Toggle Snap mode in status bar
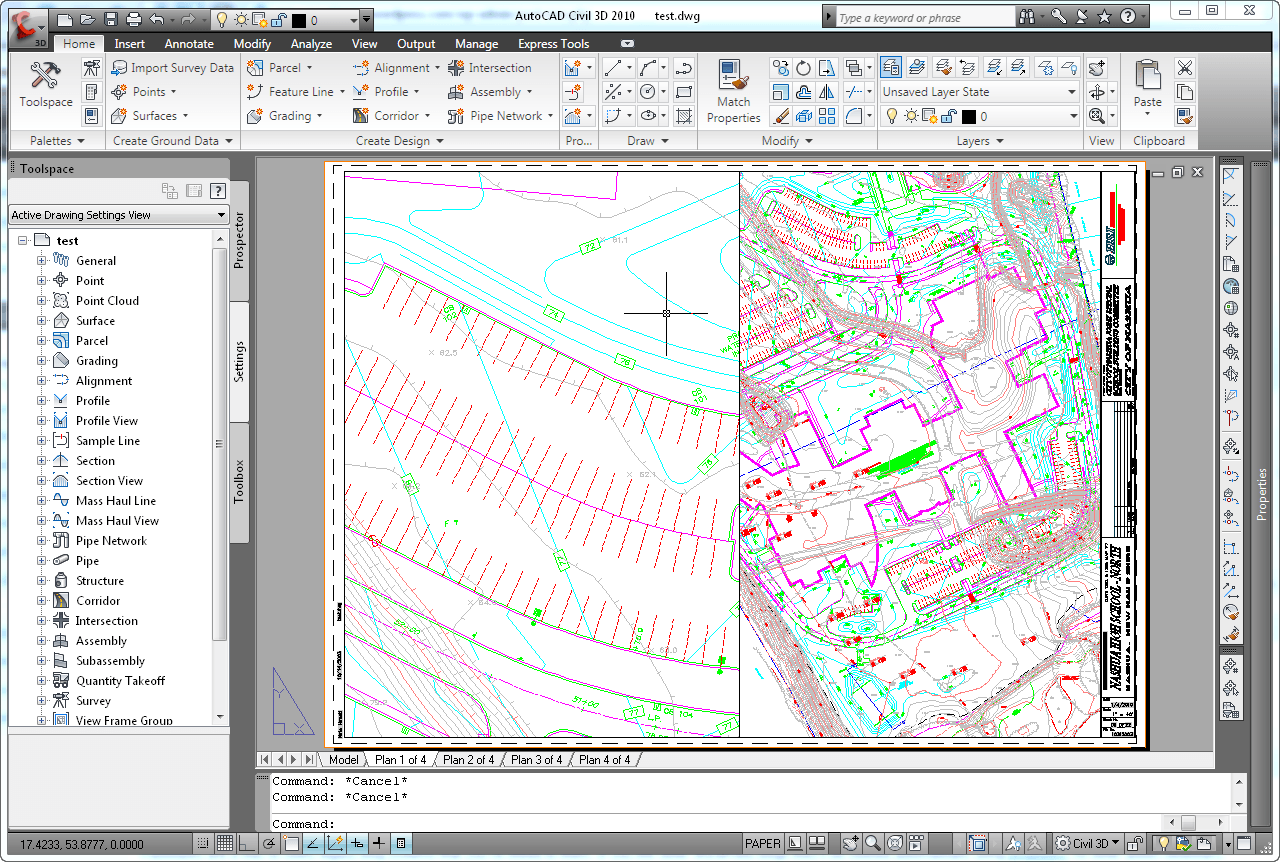1280x862 pixels. click(203, 843)
